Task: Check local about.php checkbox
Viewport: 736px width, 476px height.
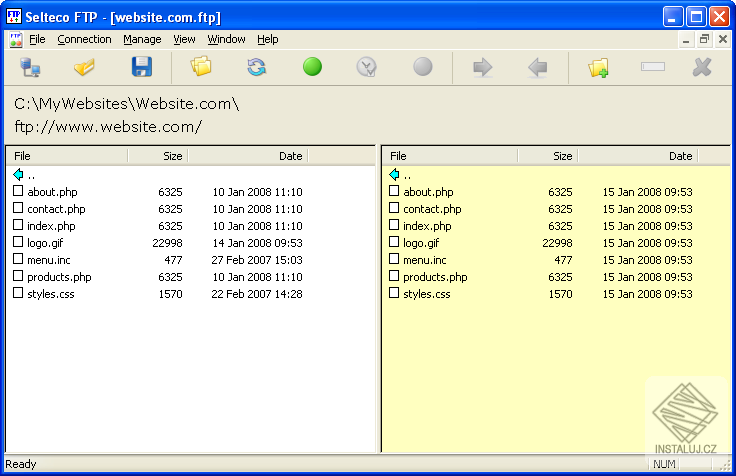Action: pos(18,191)
